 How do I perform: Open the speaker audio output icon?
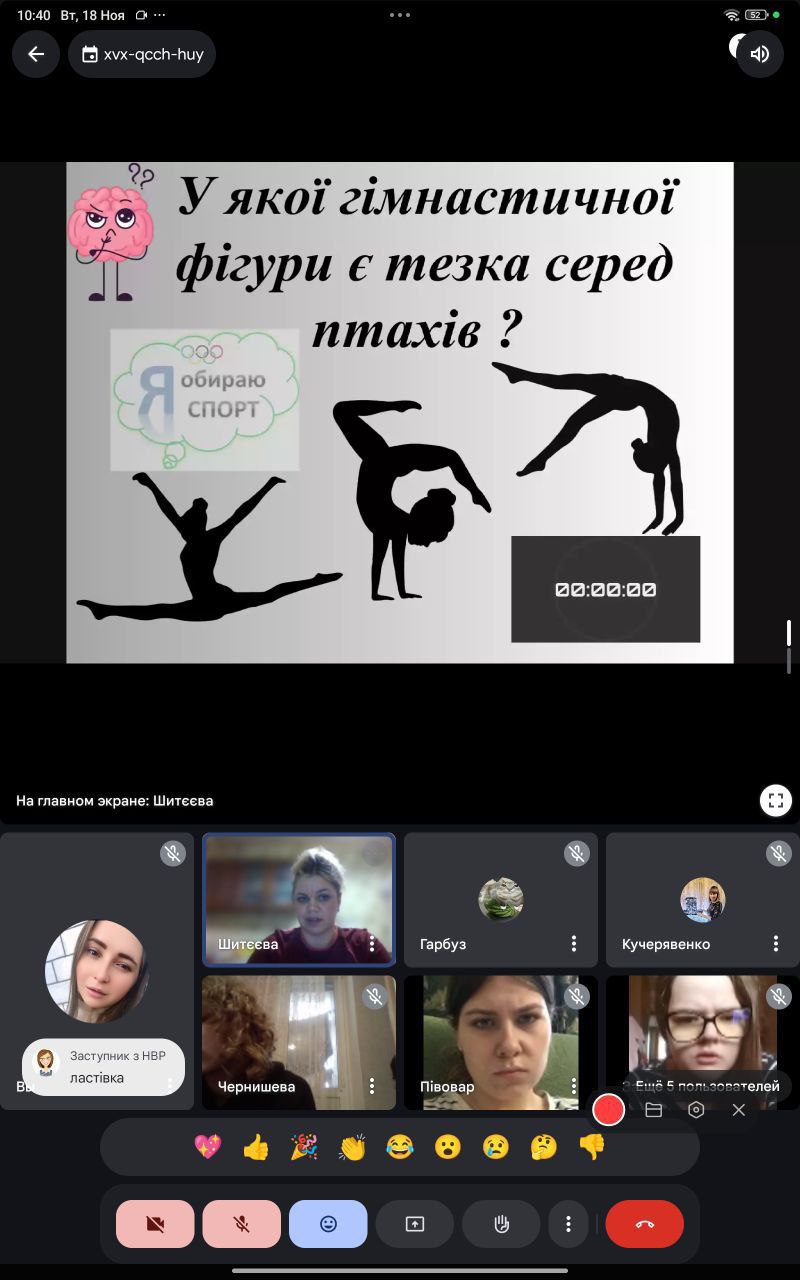(760, 54)
